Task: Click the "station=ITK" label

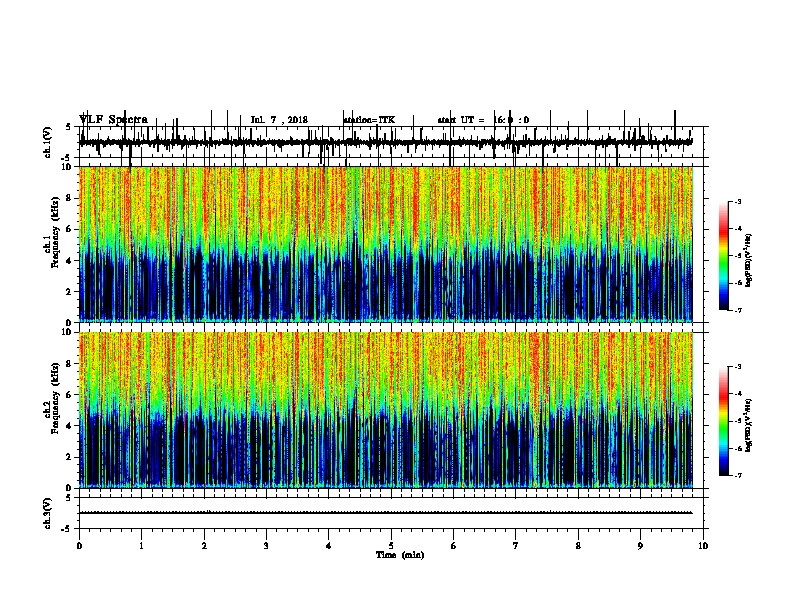Action: pyautogui.click(x=369, y=120)
